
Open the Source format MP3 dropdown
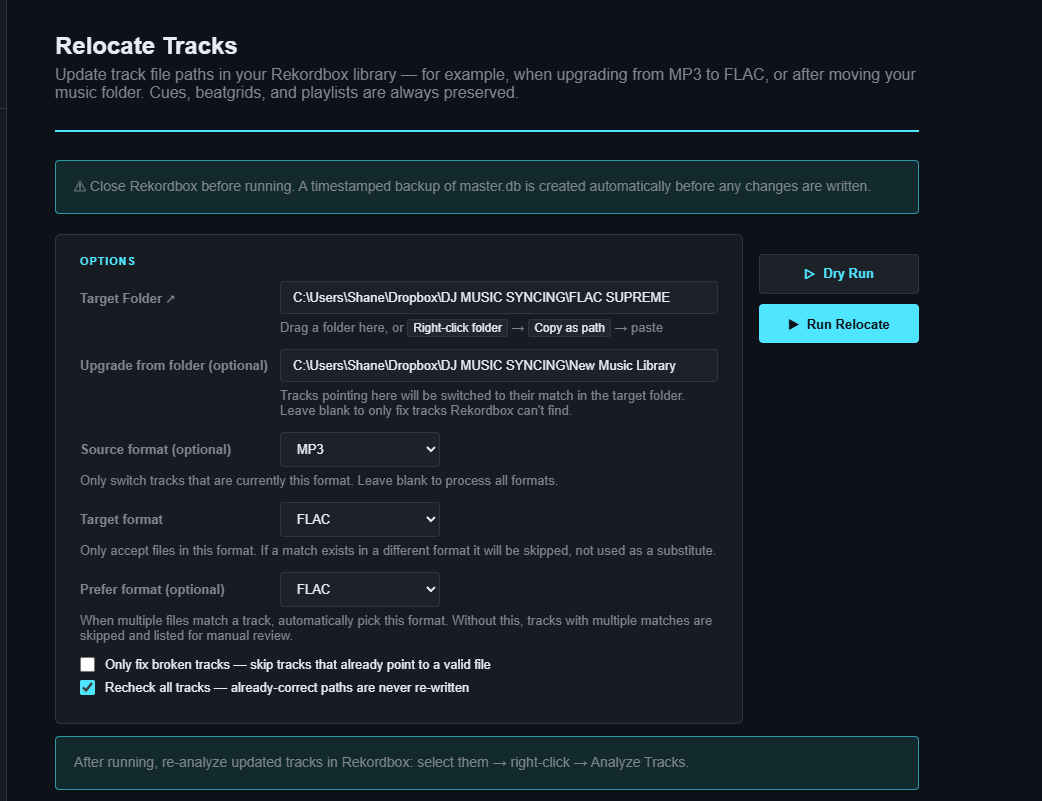pyautogui.click(x=360, y=449)
